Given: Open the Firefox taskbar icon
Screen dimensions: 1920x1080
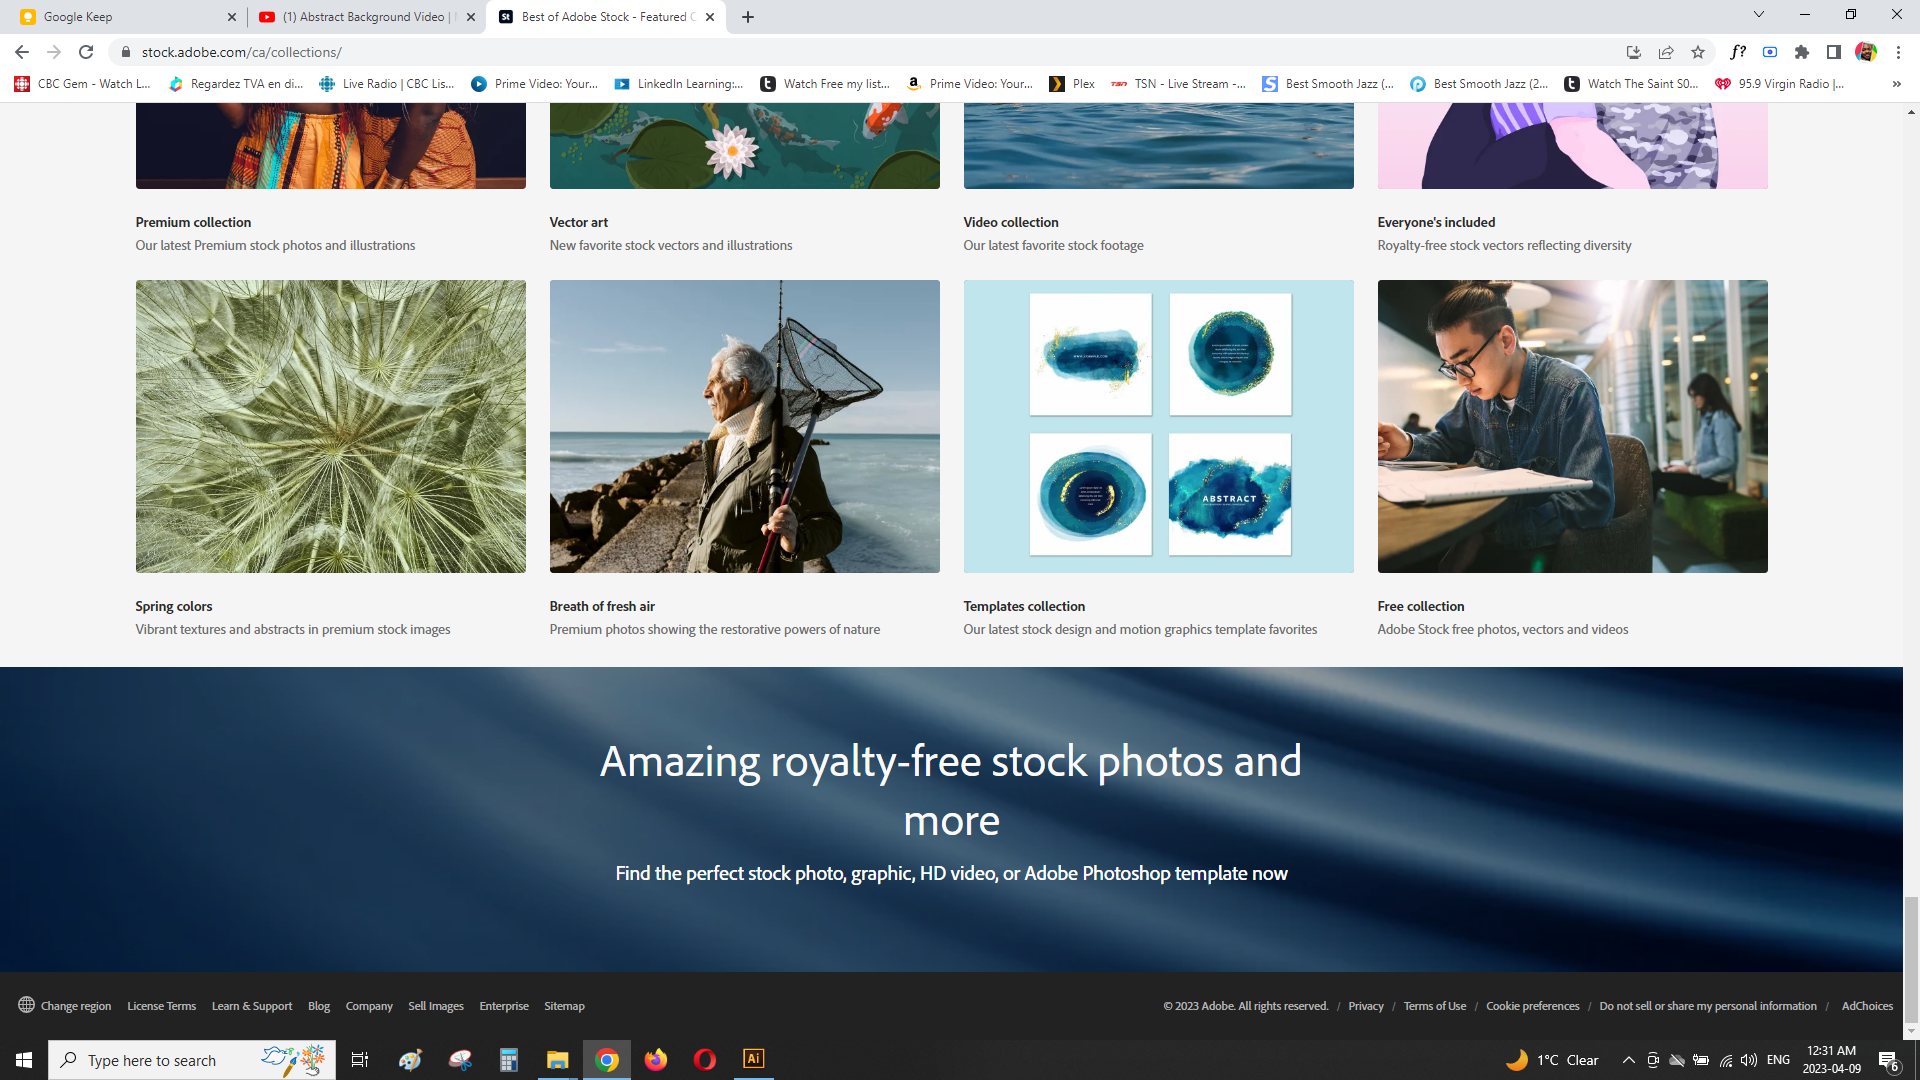Looking at the screenshot, I should (x=656, y=1059).
